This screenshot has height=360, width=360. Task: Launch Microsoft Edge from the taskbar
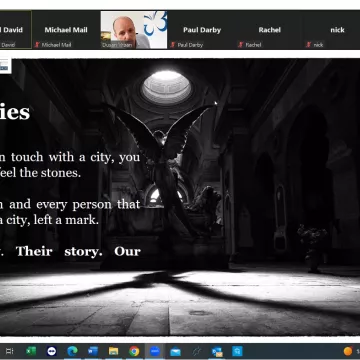pyautogui.click(x=72, y=351)
